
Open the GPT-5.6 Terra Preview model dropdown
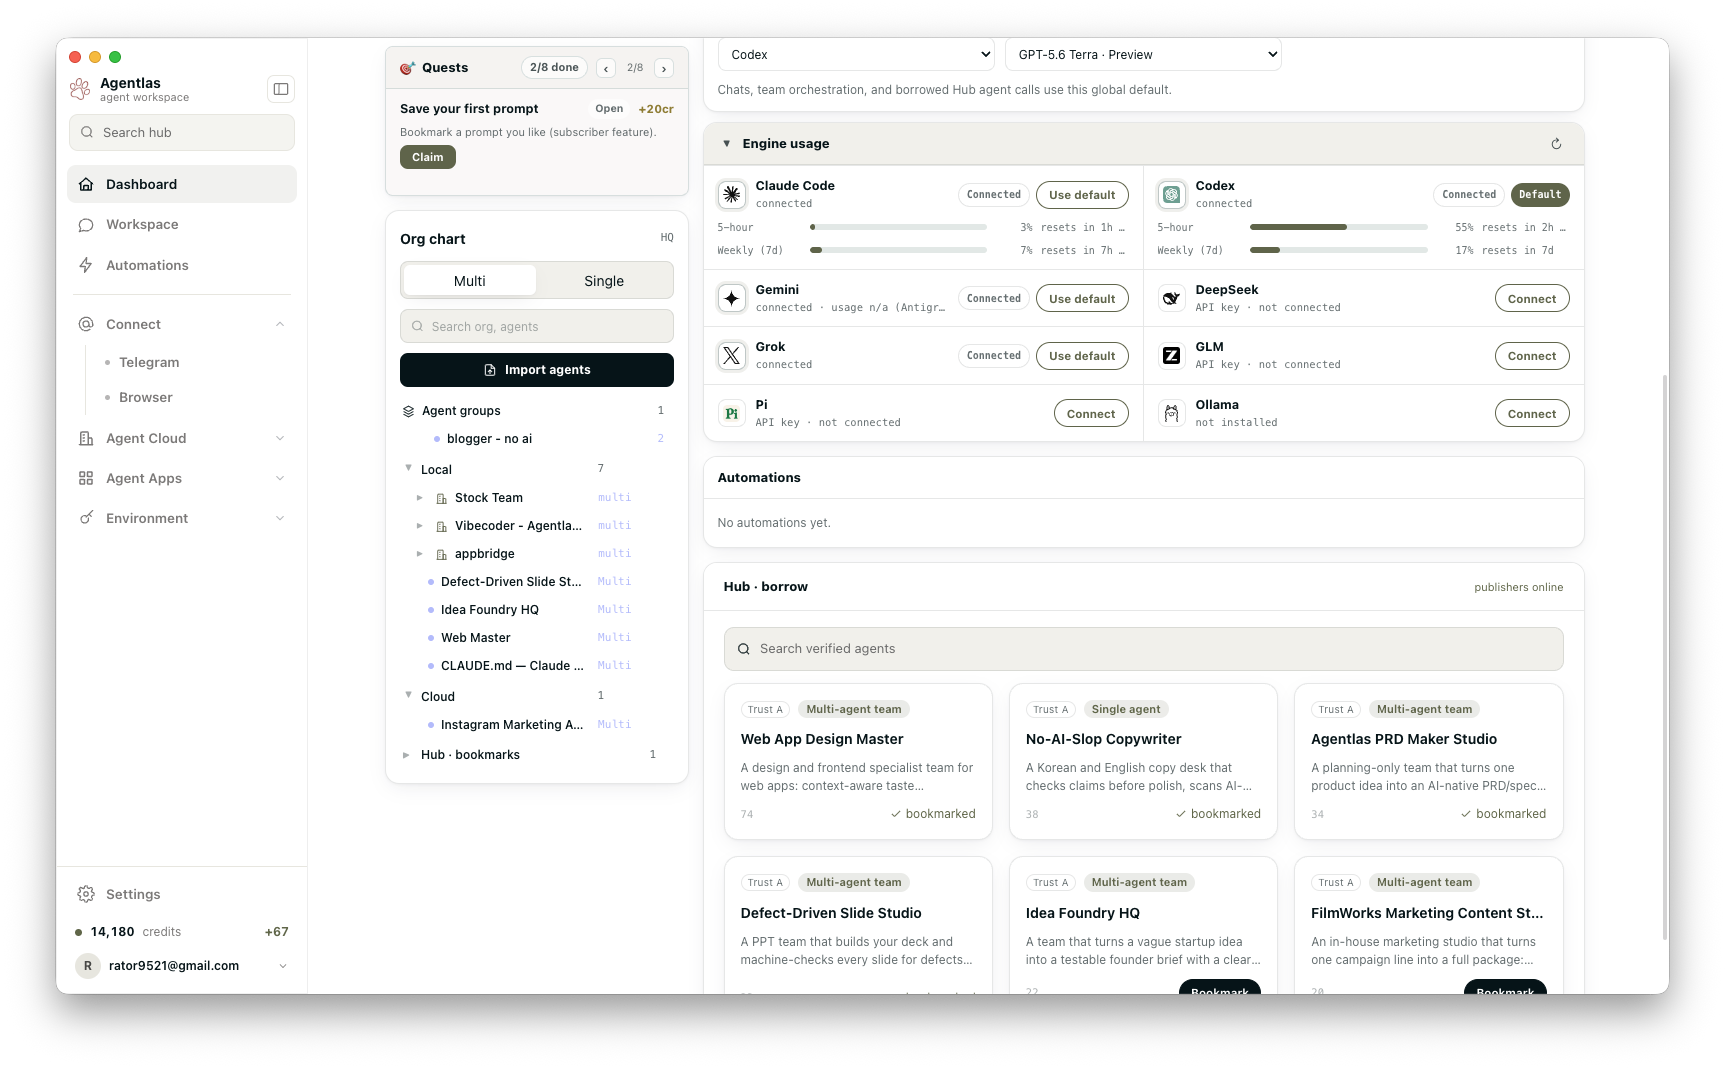coord(1143,55)
